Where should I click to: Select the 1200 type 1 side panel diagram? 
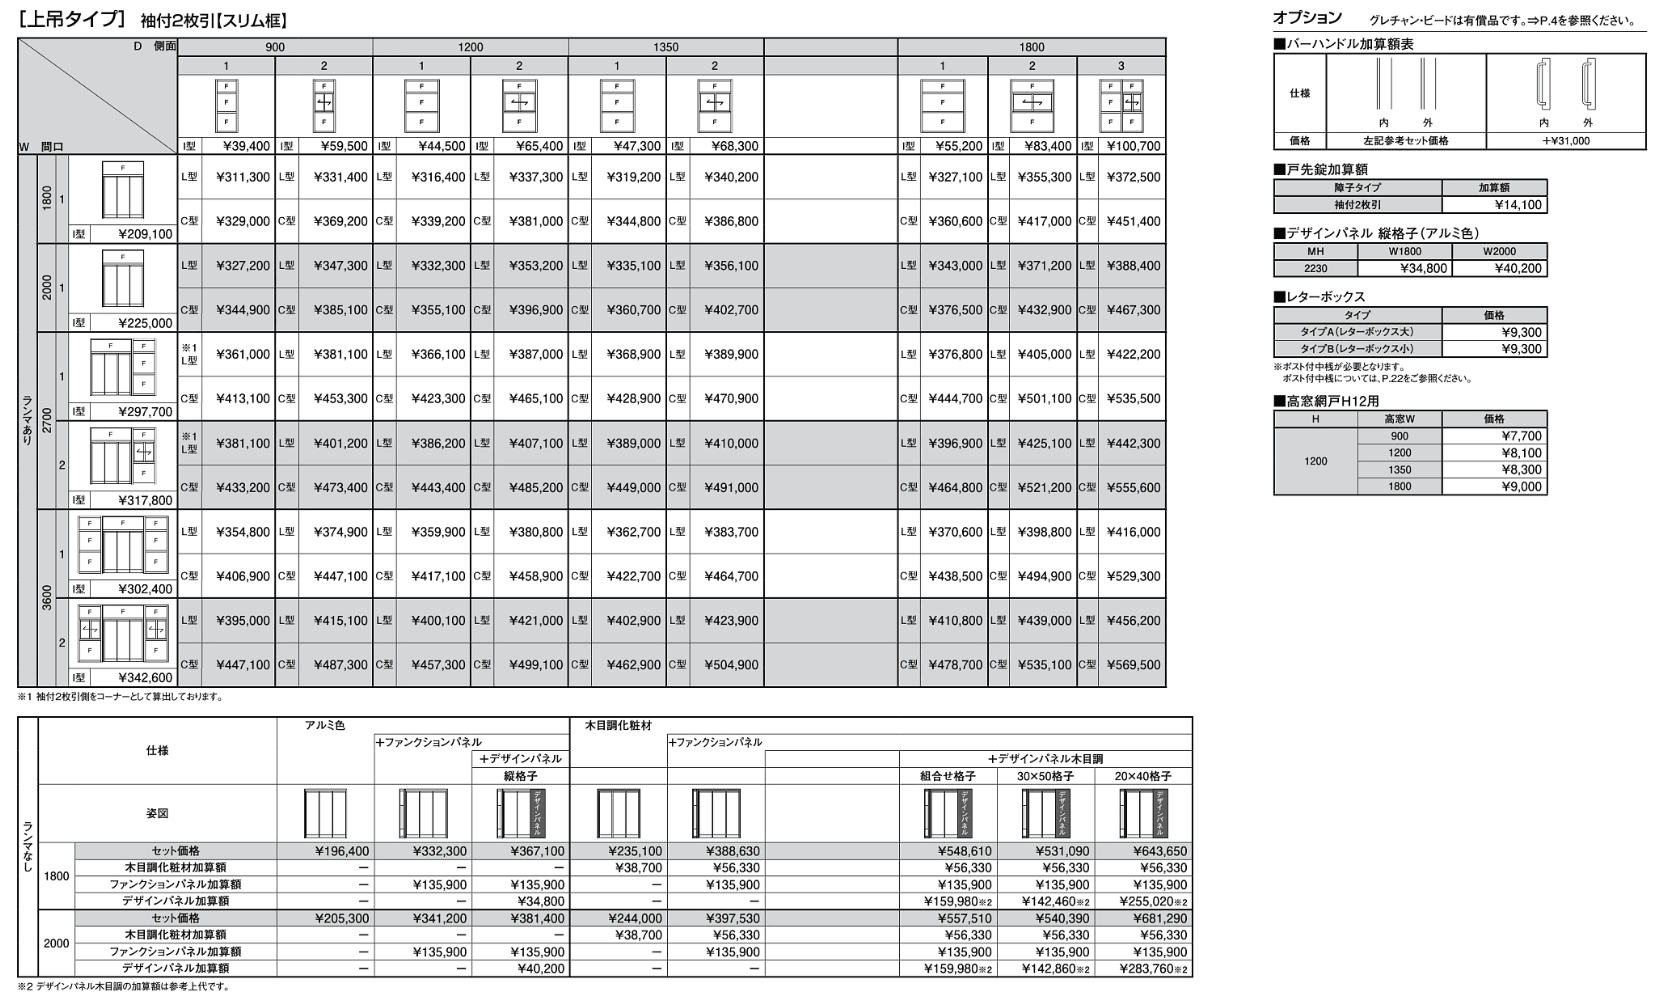pyautogui.click(x=422, y=105)
